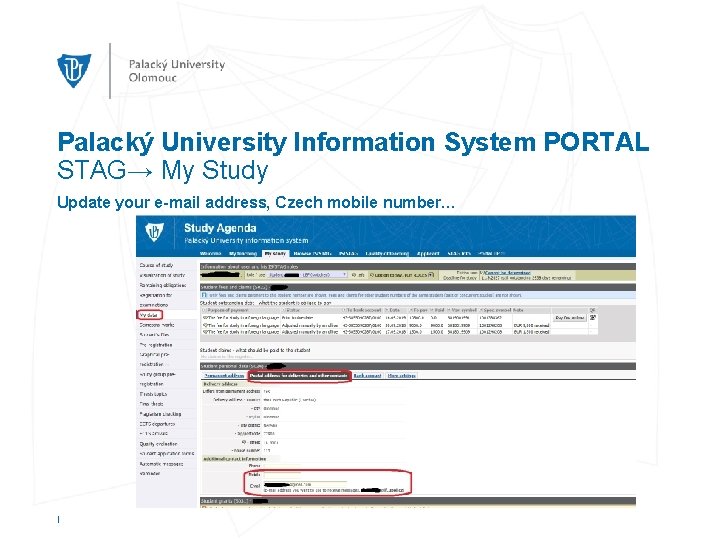The width and height of the screenshot is (709, 539).
Task: Click the Palacký University shield logo
Action: [x=74, y=70]
